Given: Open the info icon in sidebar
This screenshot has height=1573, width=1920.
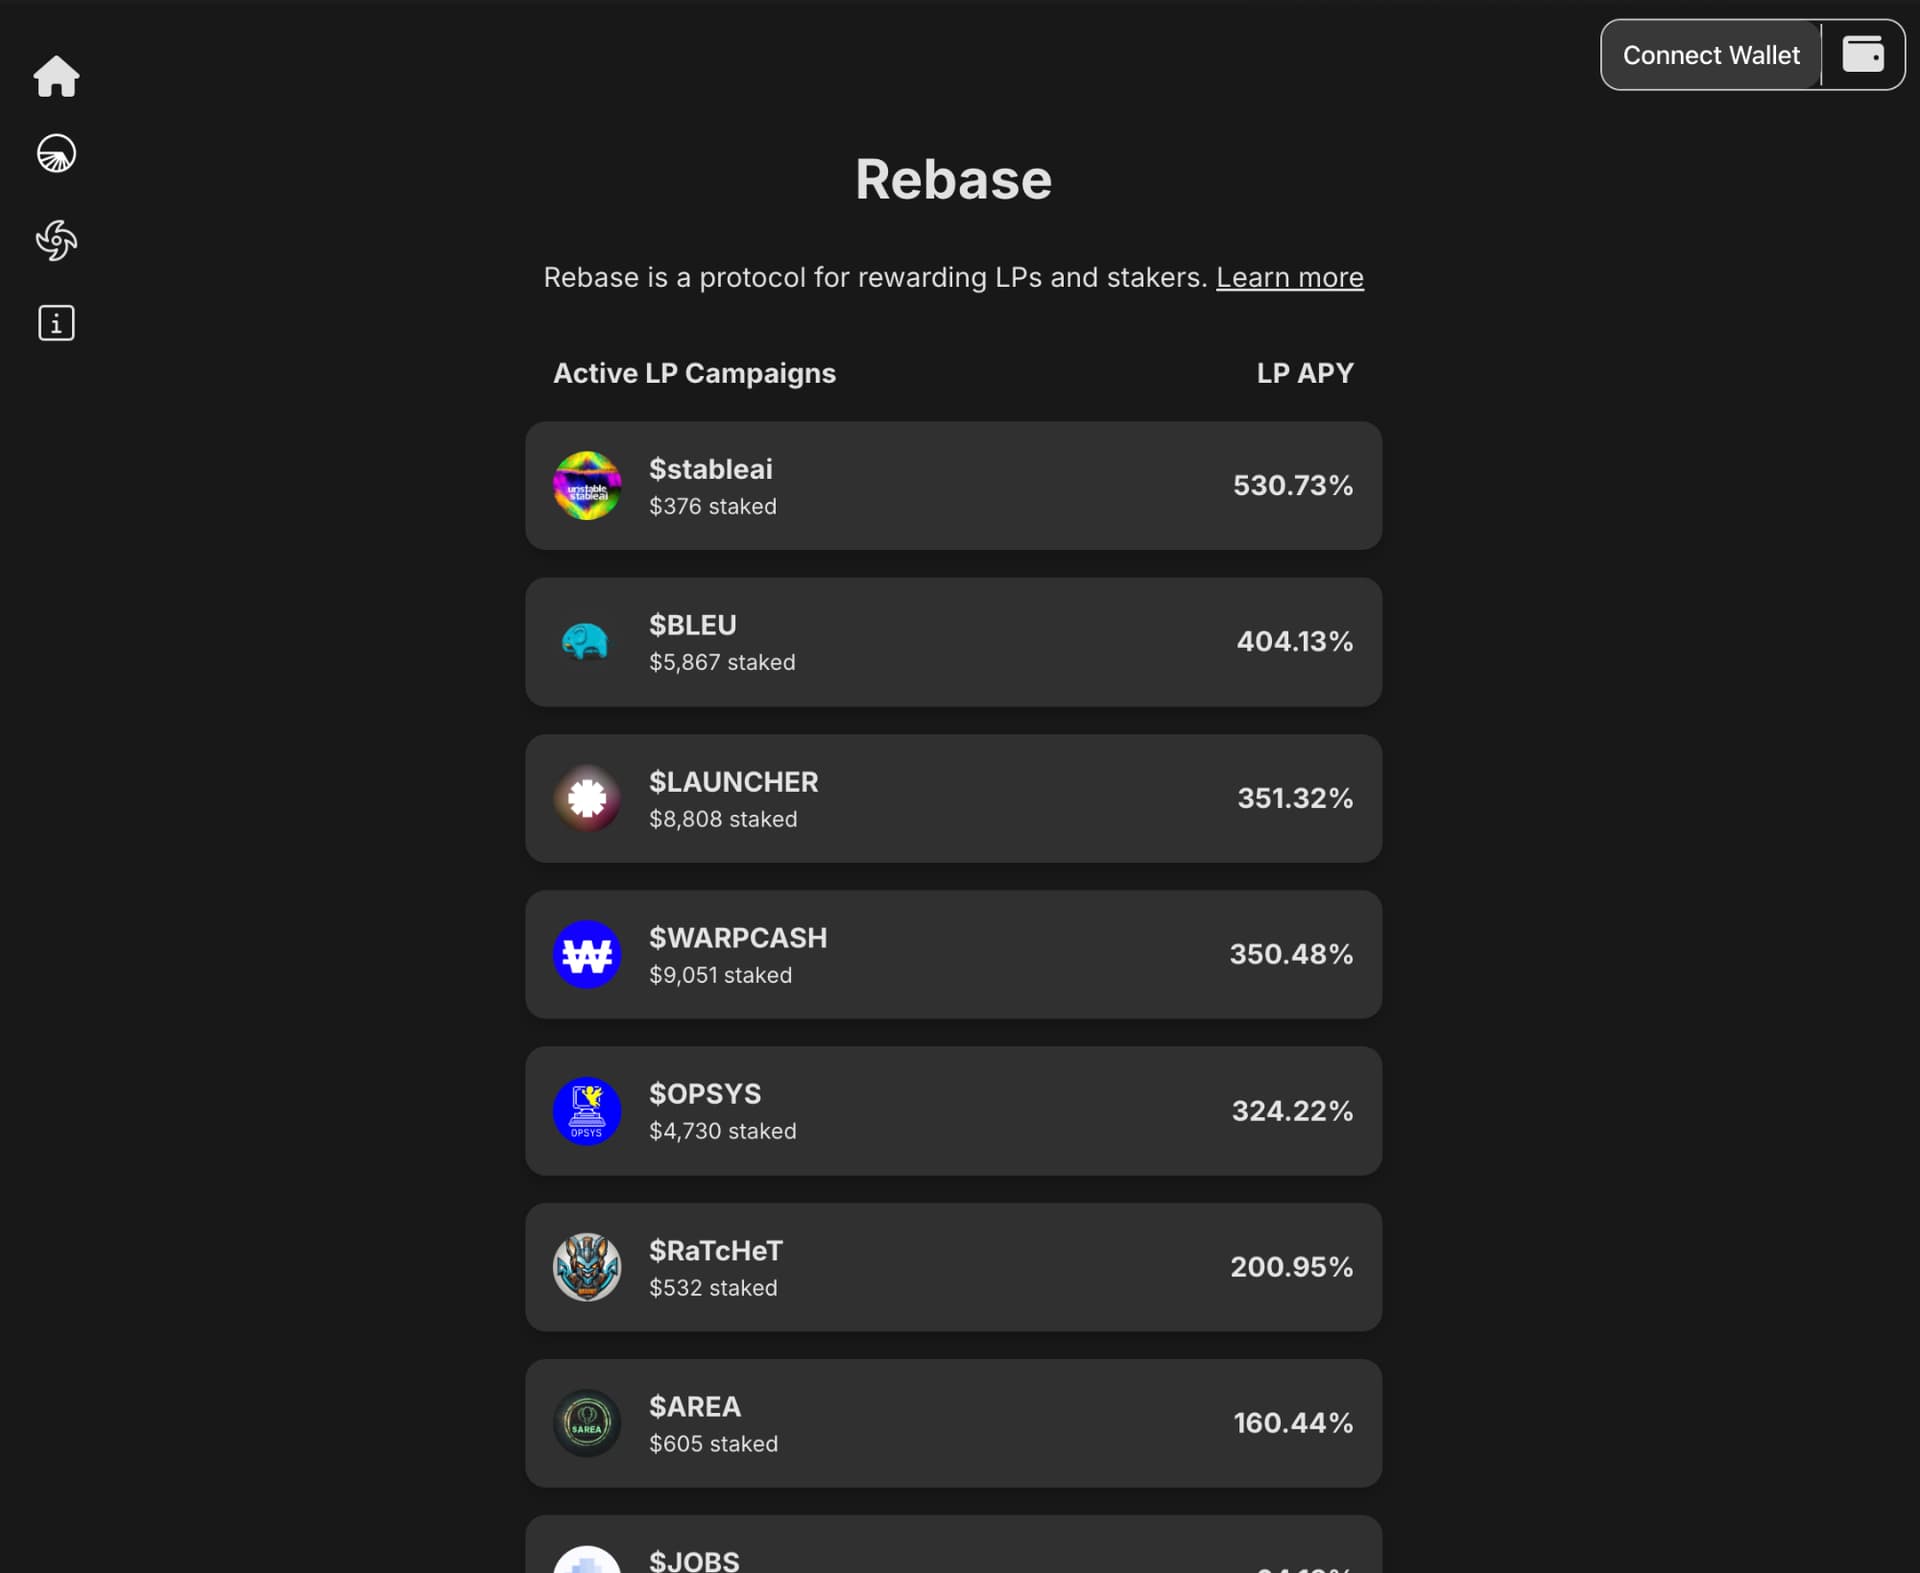Looking at the screenshot, I should [x=56, y=323].
